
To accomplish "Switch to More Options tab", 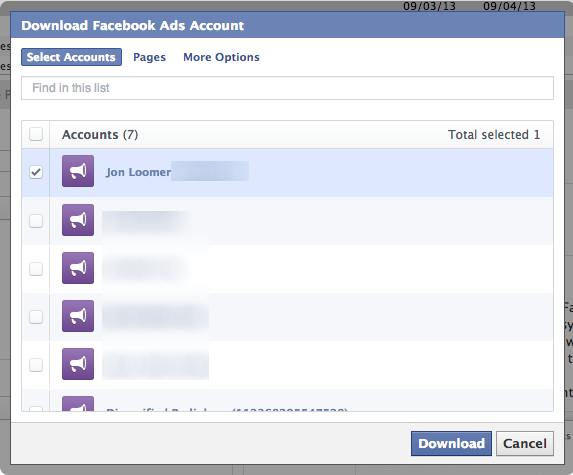I will (x=221, y=57).
